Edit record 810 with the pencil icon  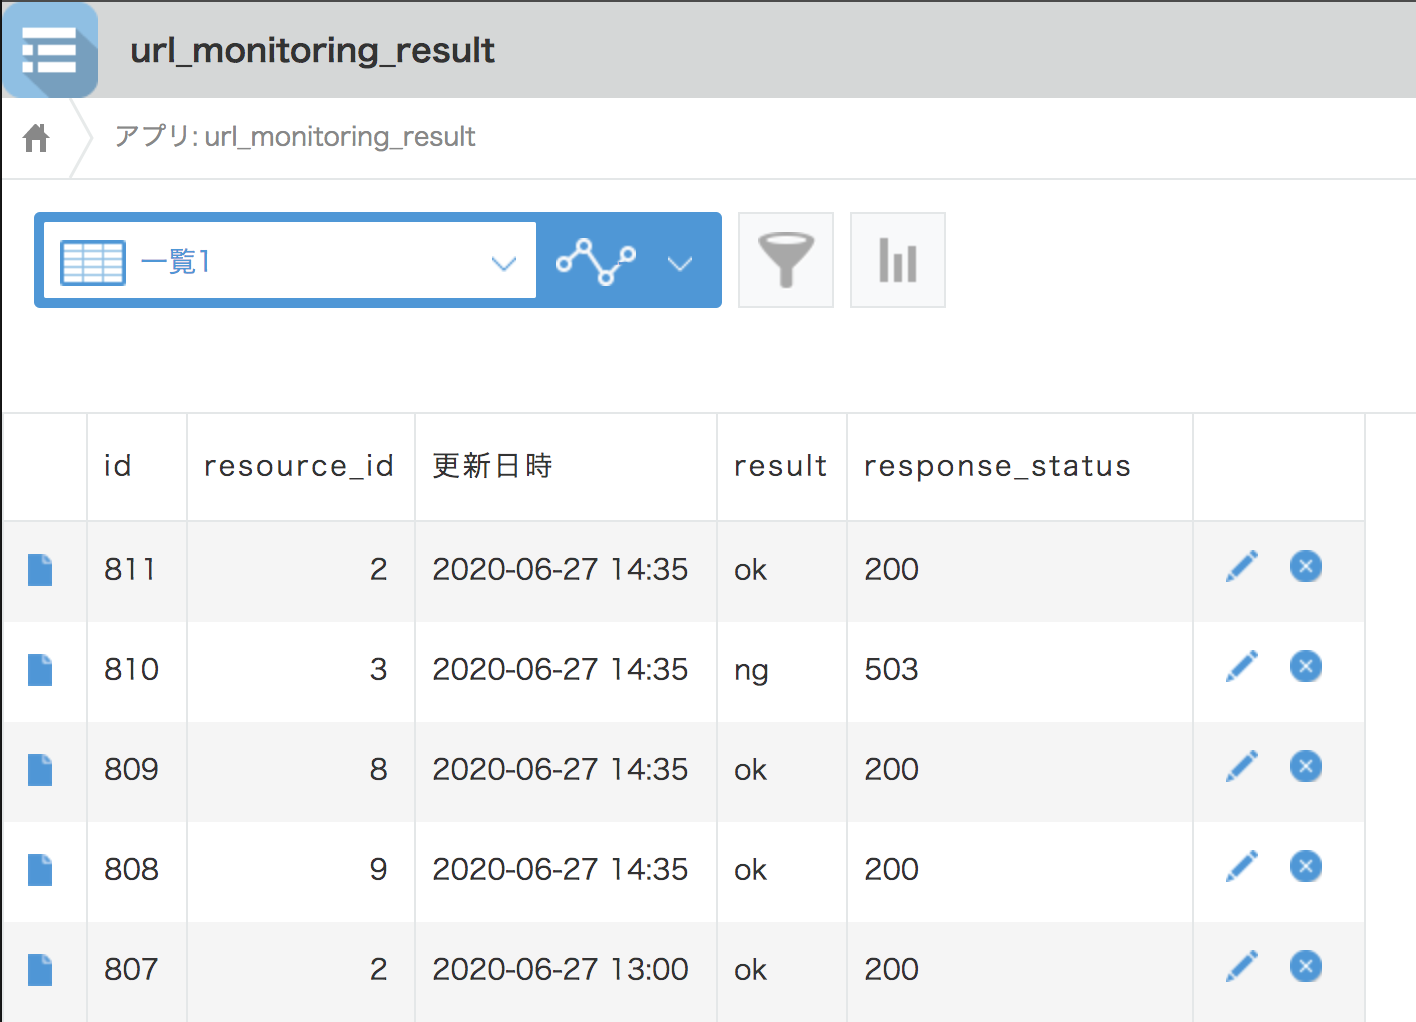[x=1242, y=666]
